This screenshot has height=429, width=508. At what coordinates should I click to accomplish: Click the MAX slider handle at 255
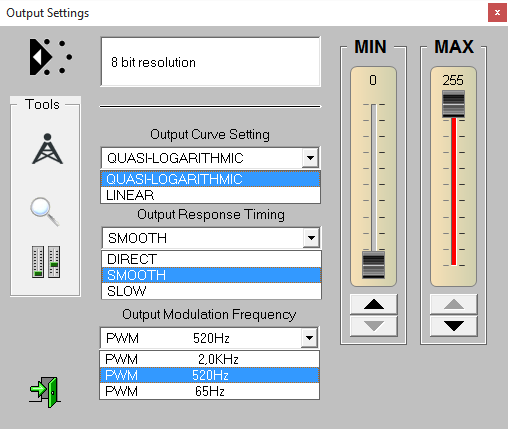pyautogui.click(x=453, y=104)
